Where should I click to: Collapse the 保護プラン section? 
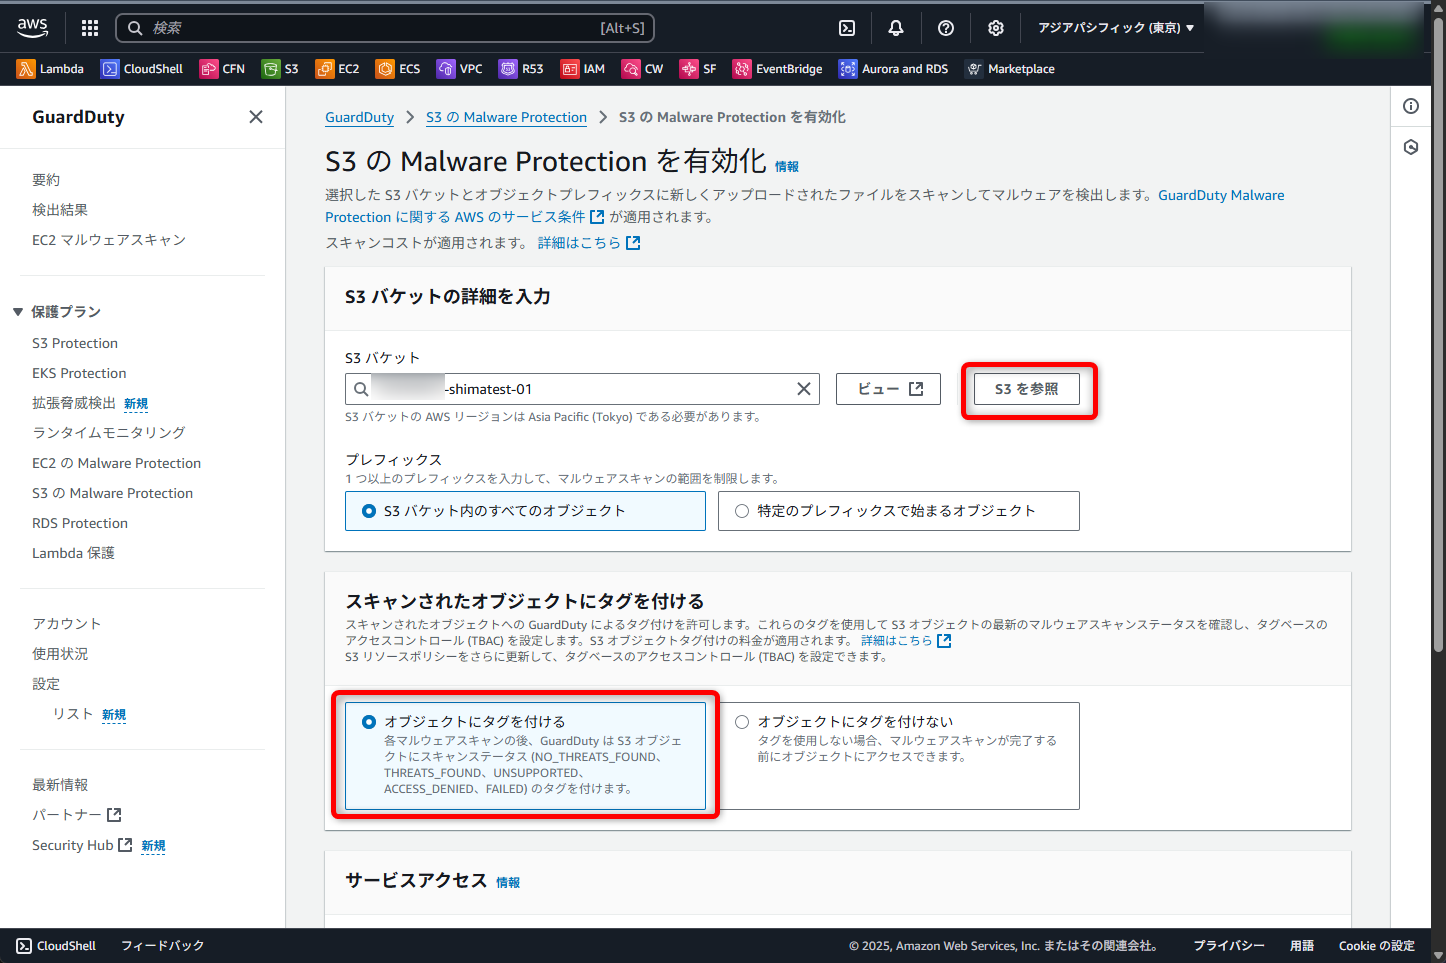[18, 312]
